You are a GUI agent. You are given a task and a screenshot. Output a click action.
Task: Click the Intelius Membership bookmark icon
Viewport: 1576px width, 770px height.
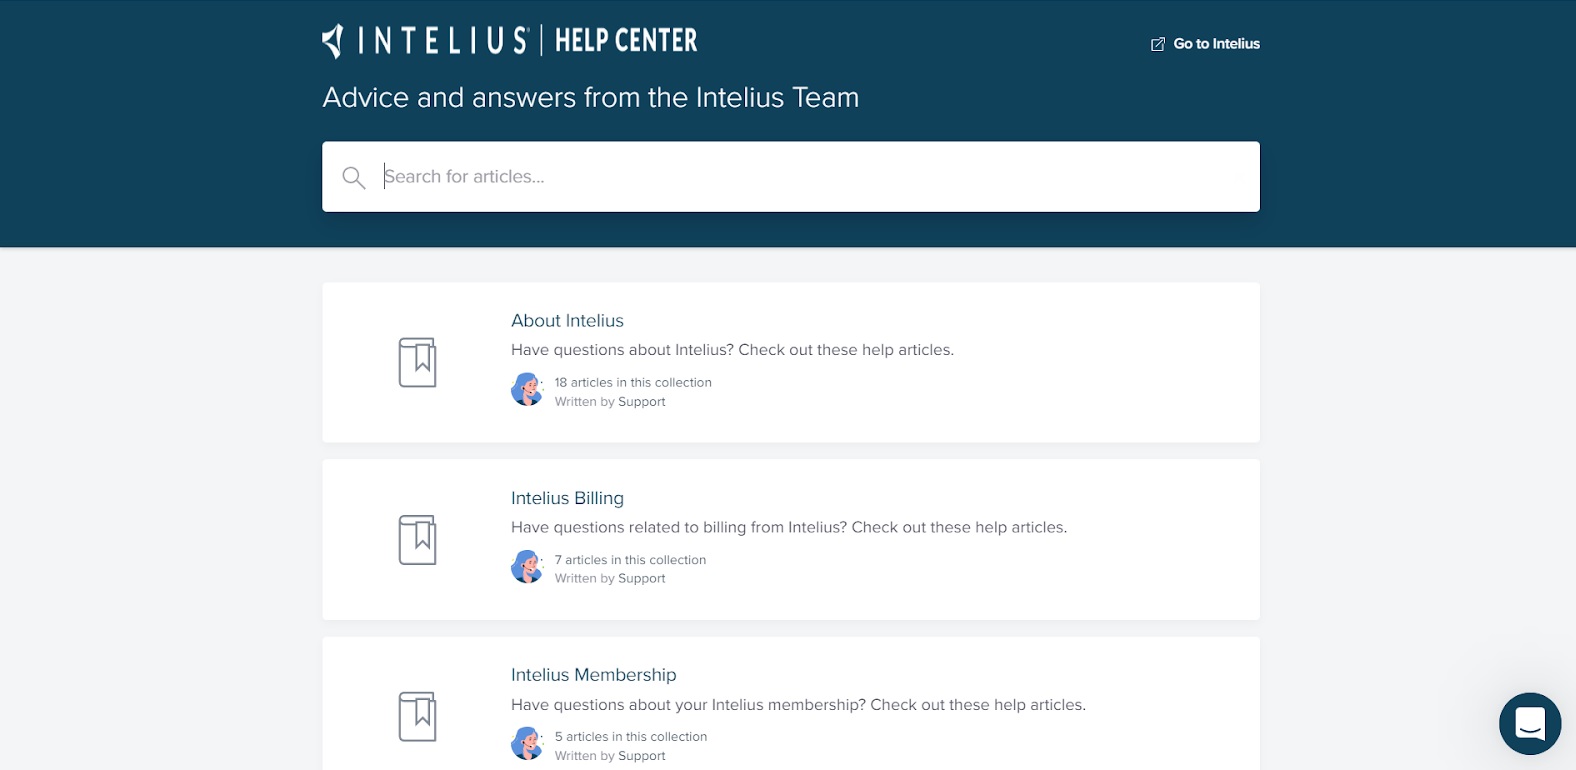coord(417,717)
